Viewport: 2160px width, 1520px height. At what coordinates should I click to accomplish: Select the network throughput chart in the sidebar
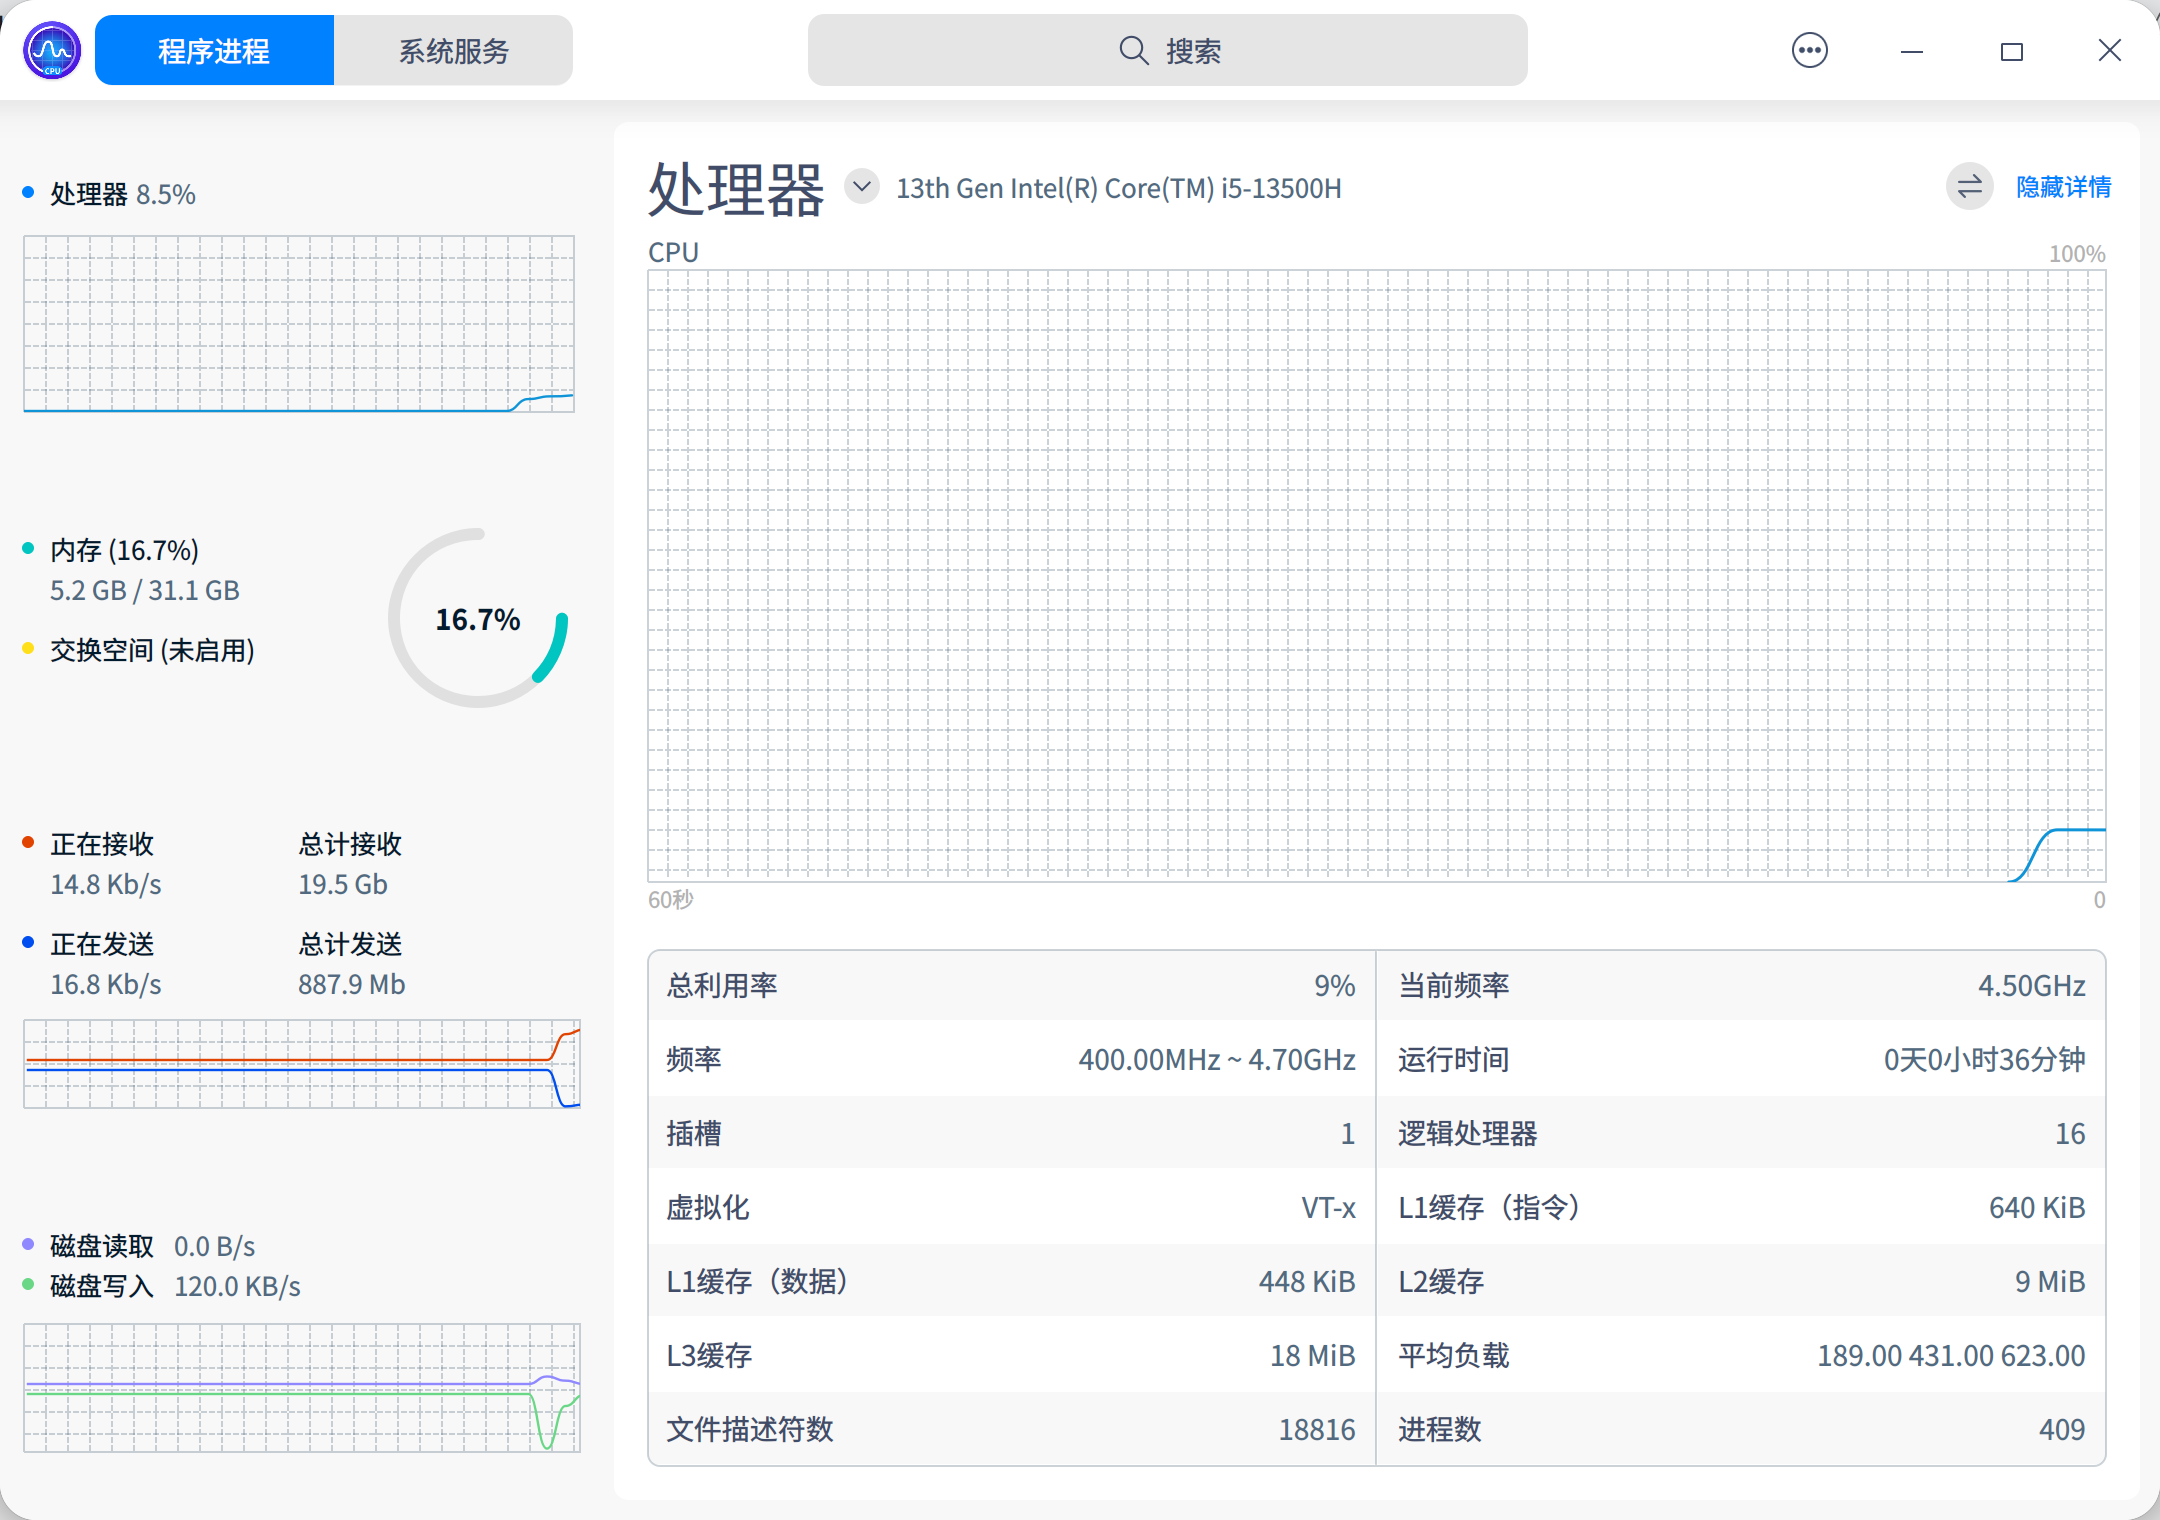(301, 1064)
